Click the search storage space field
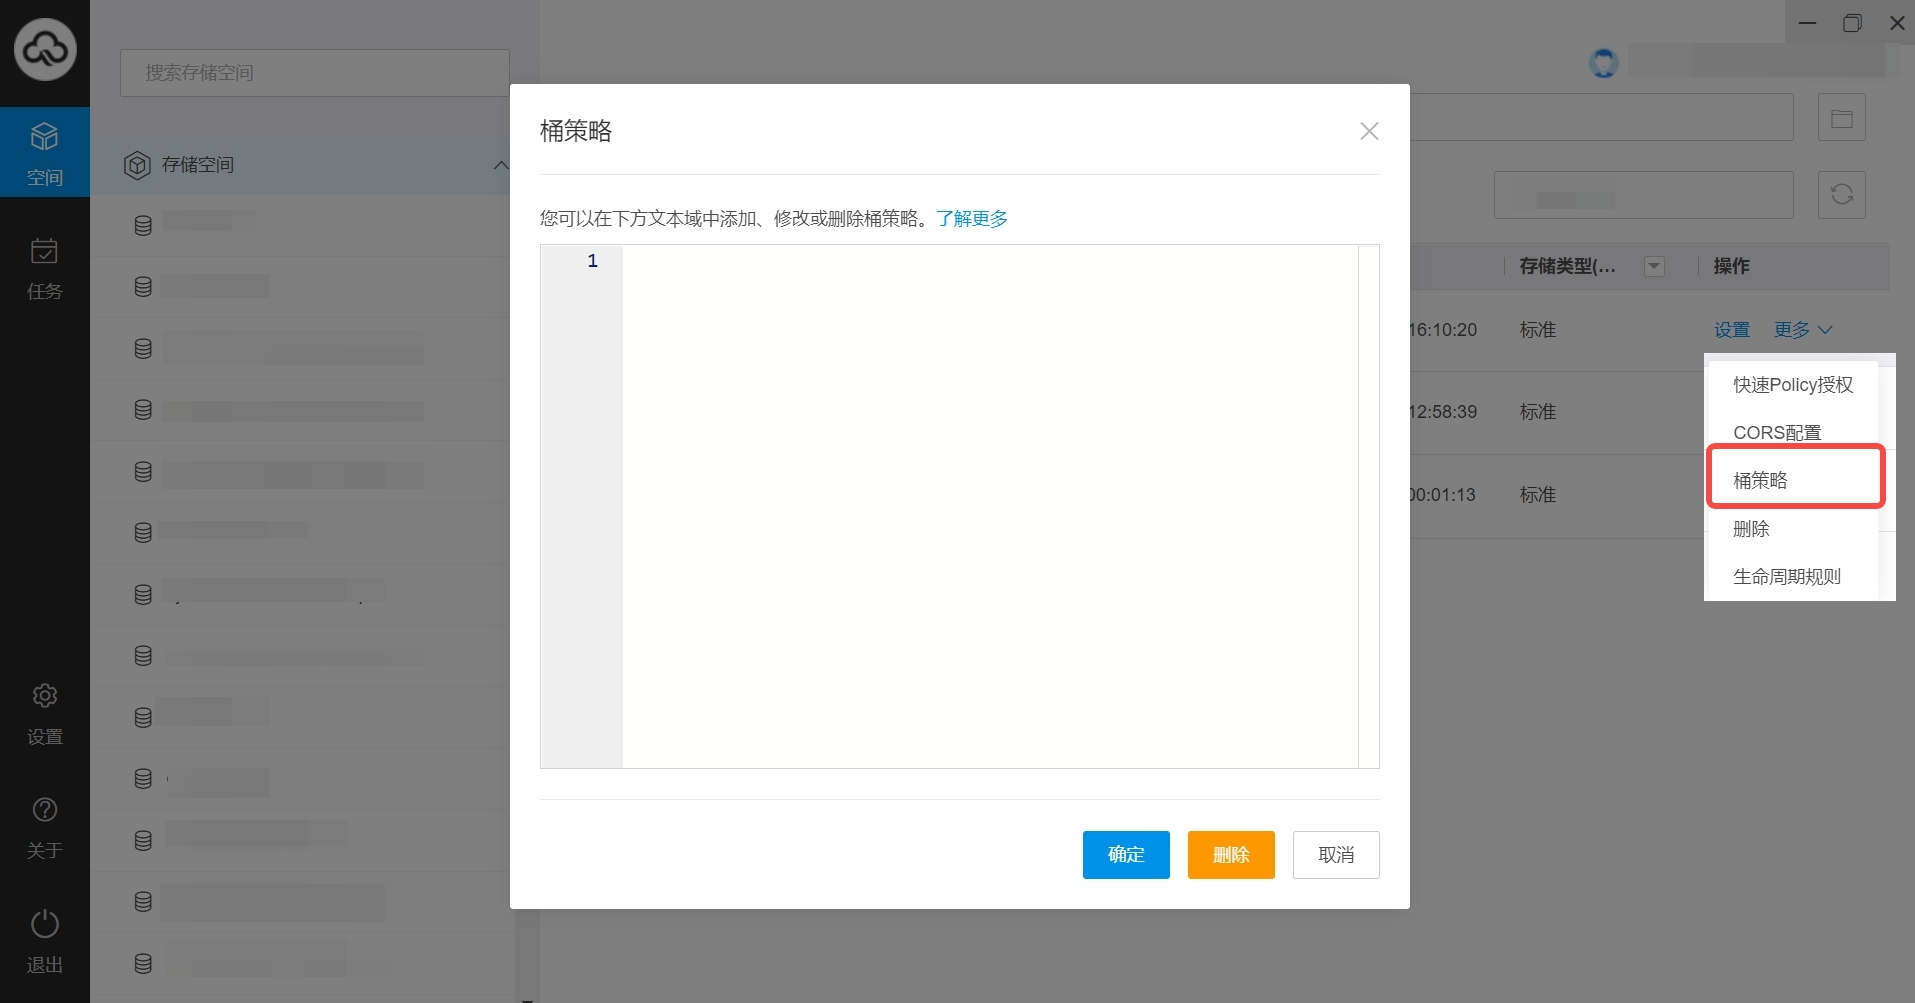The width and height of the screenshot is (1915, 1003). tap(315, 73)
